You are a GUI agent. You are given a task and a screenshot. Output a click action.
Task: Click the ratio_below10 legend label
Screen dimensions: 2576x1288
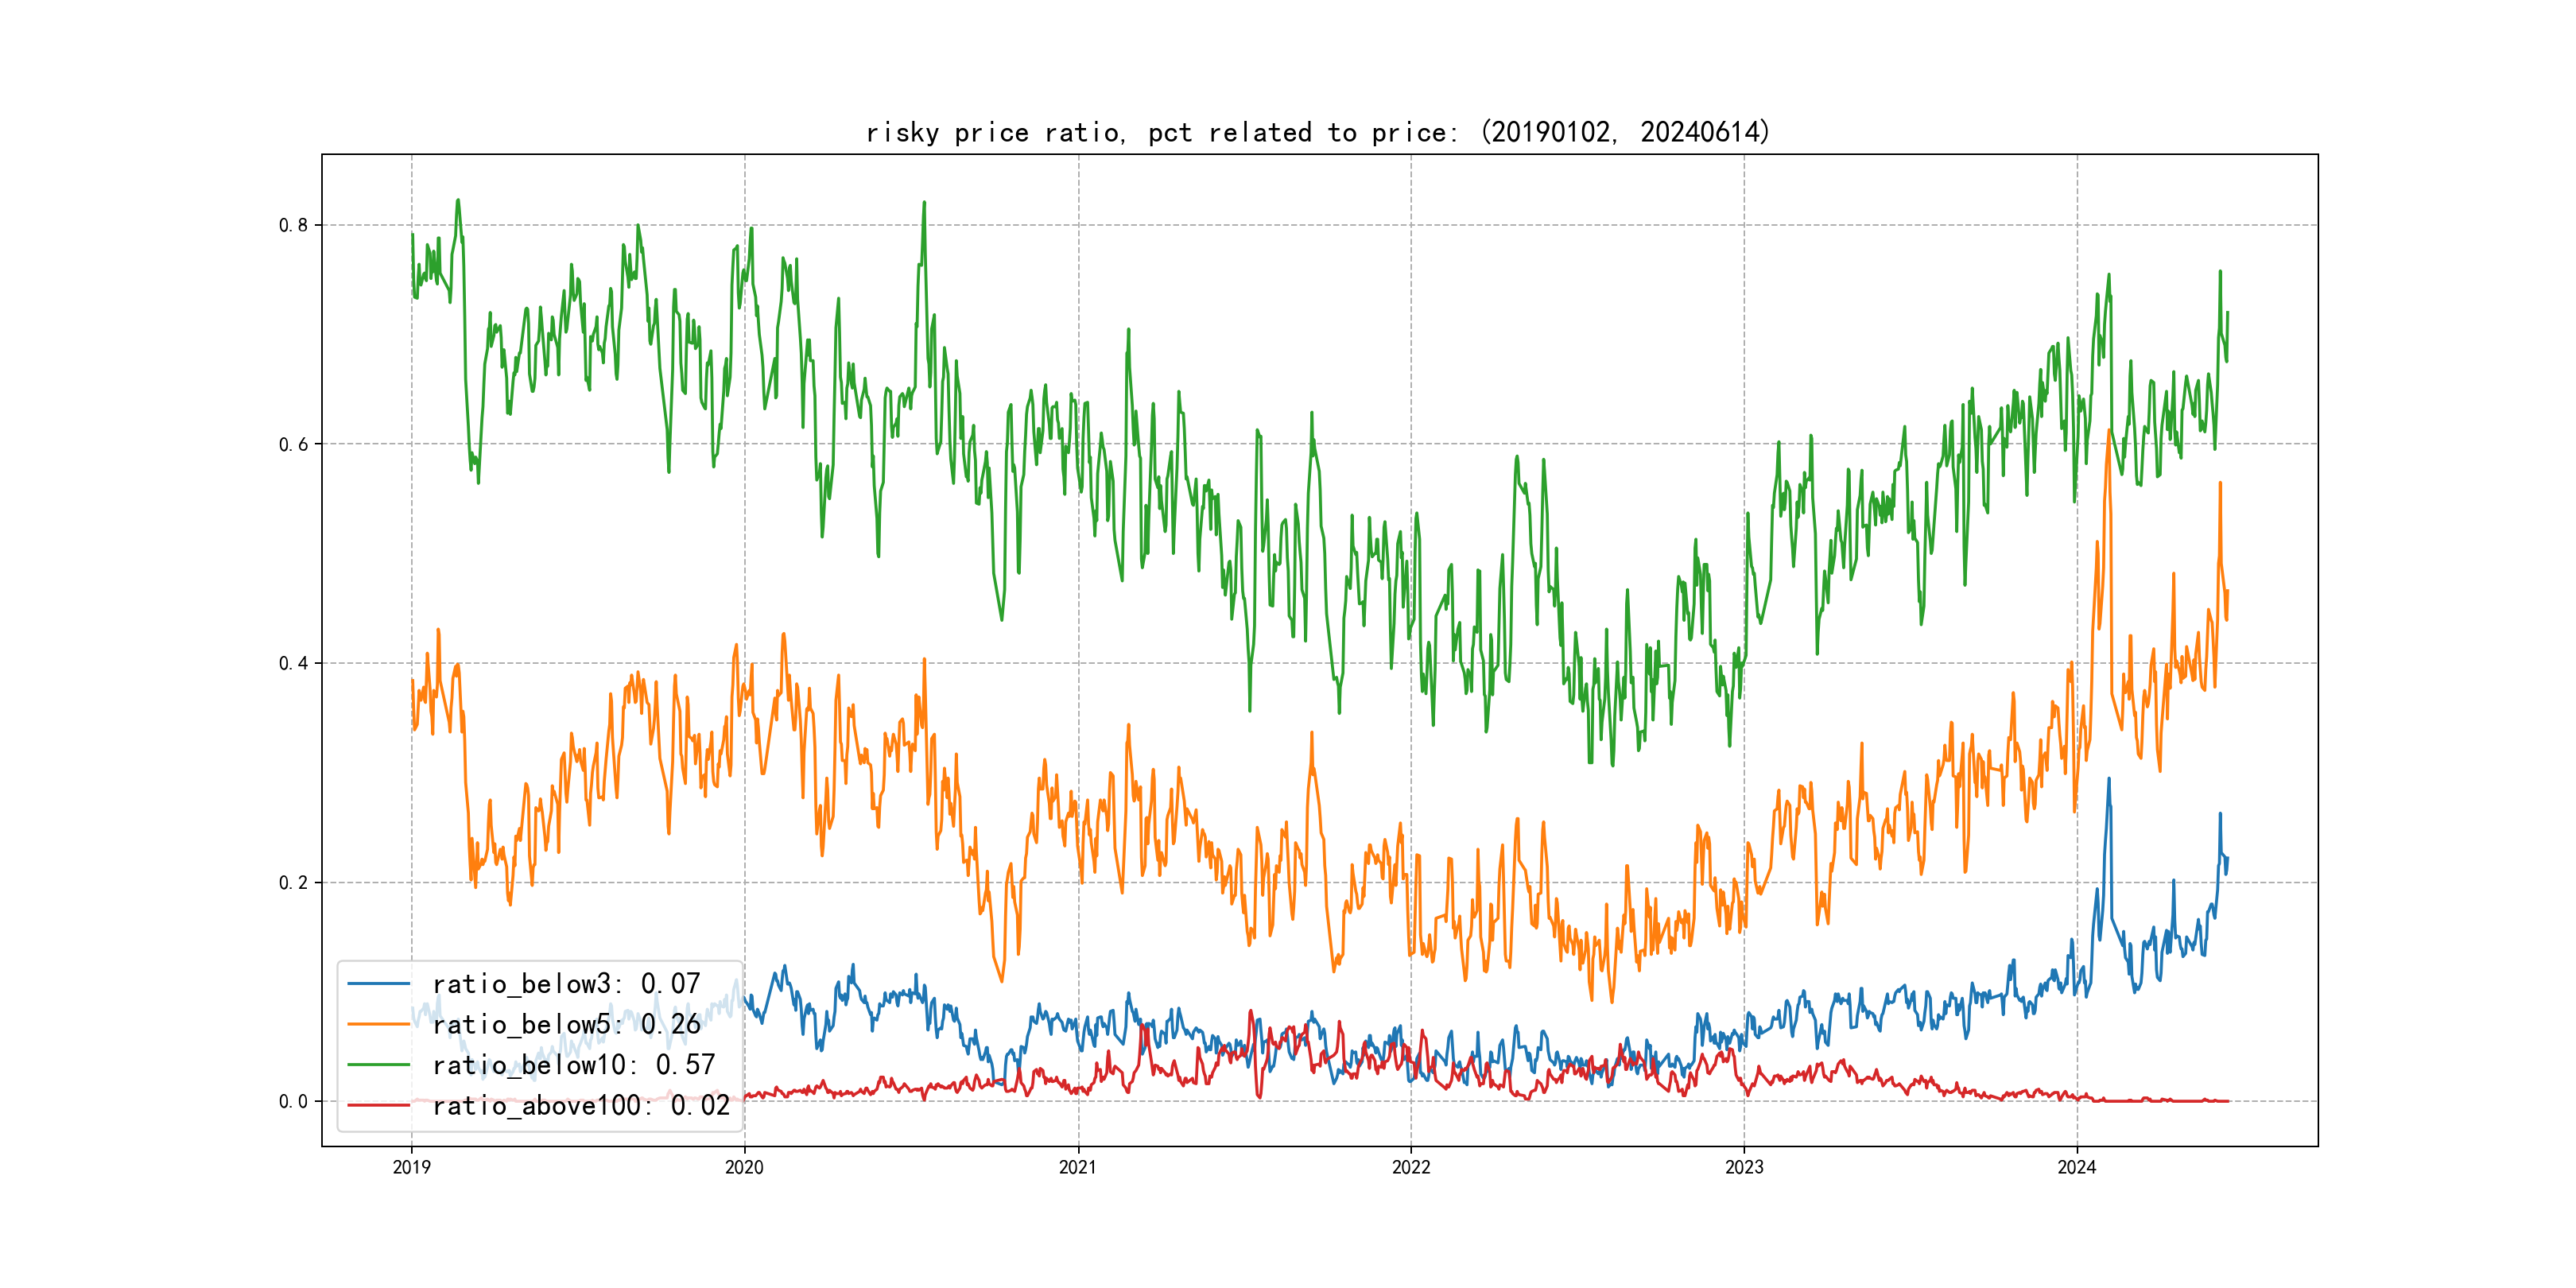point(574,1065)
